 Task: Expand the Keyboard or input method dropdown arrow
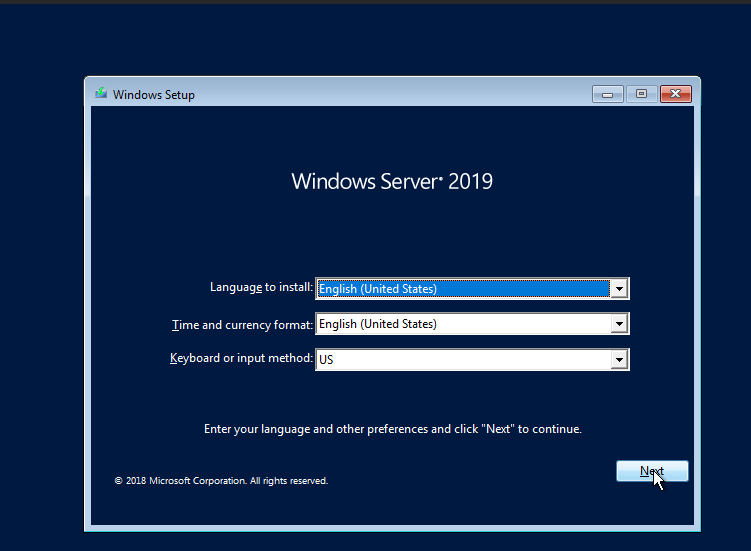click(619, 359)
